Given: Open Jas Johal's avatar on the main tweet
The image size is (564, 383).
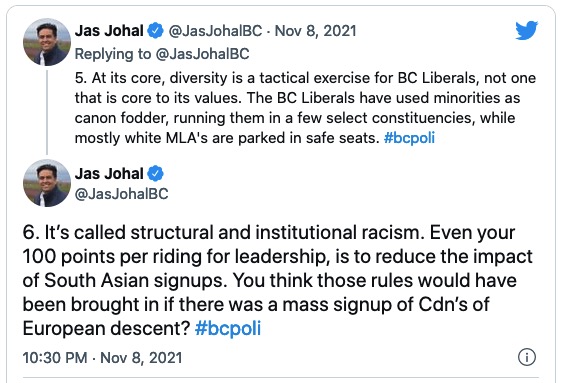Looking at the screenshot, I should point(47,183).
